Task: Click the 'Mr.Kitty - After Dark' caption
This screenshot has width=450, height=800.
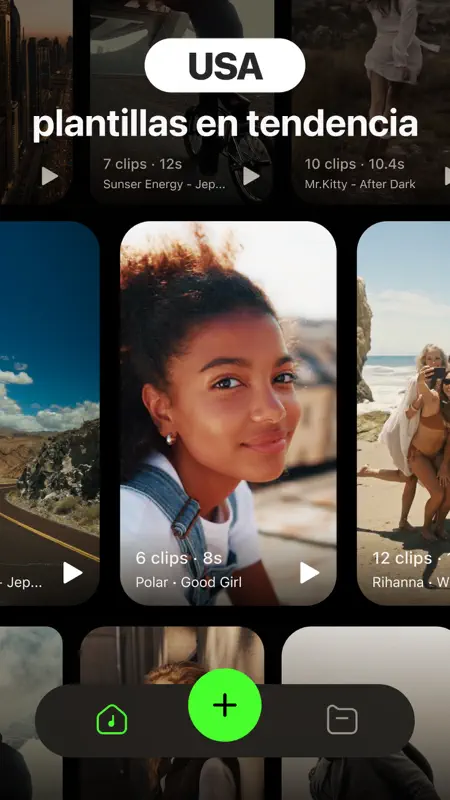Action: point(360,184)
